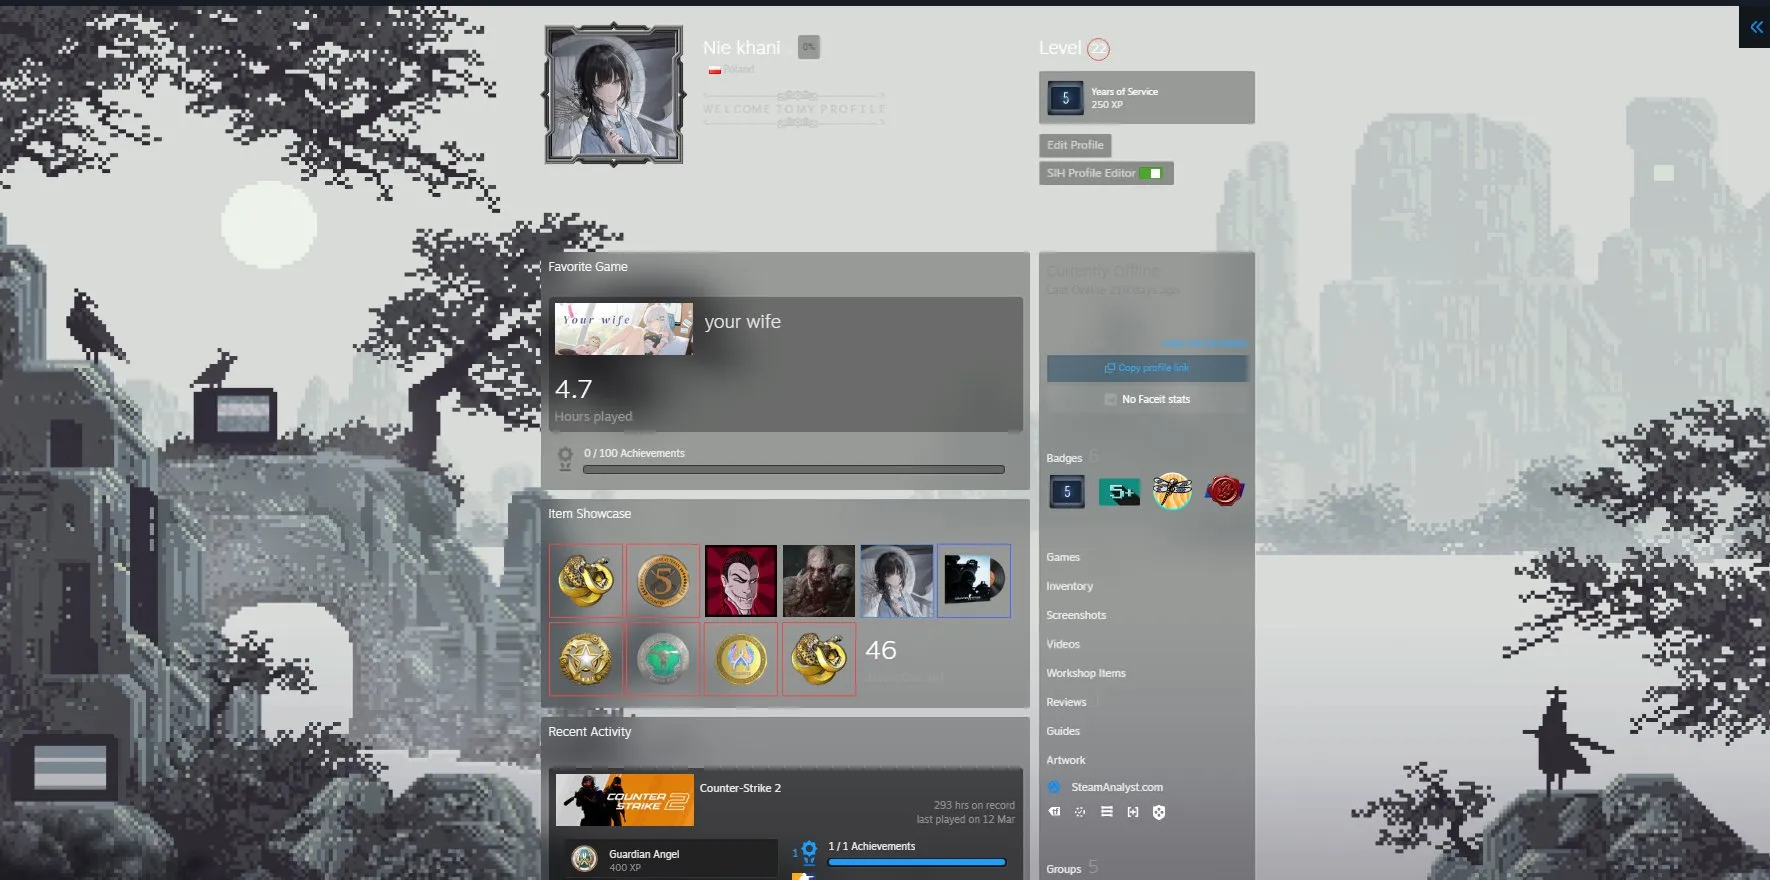Open the Guides link
1770x880 pixels.
[1063, 731]
